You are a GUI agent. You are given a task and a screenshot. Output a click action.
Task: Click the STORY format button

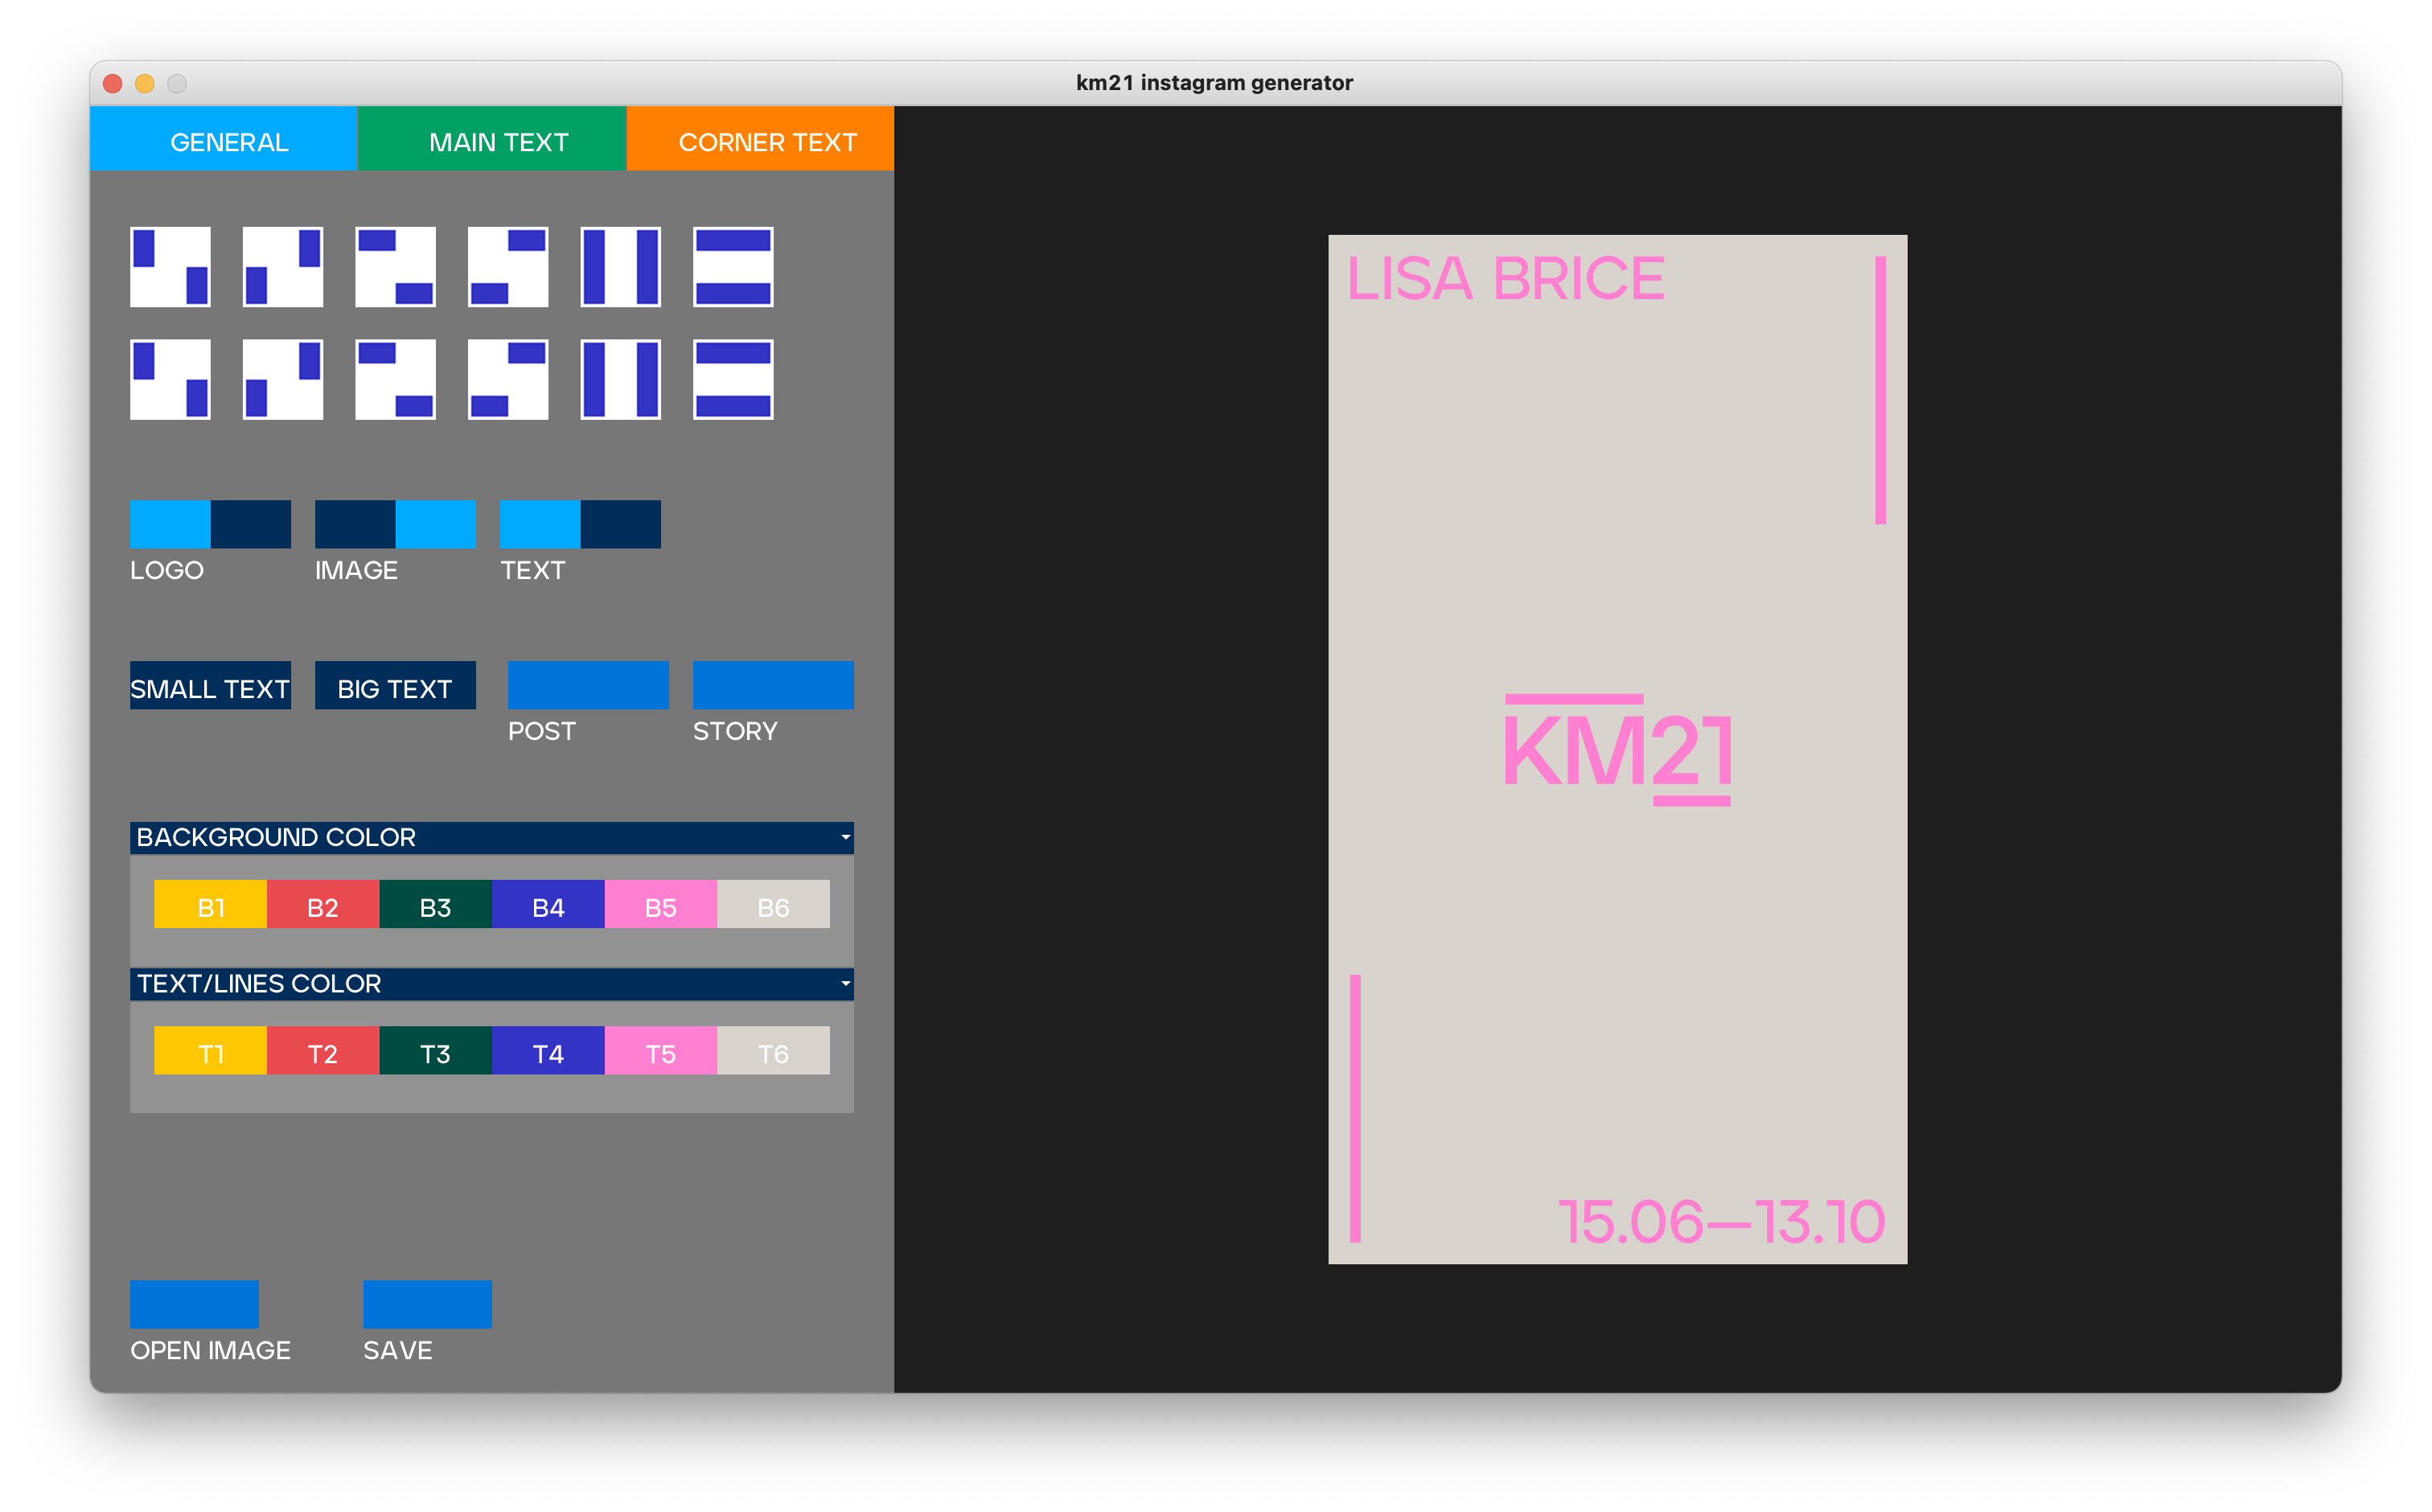coord(773,686)
